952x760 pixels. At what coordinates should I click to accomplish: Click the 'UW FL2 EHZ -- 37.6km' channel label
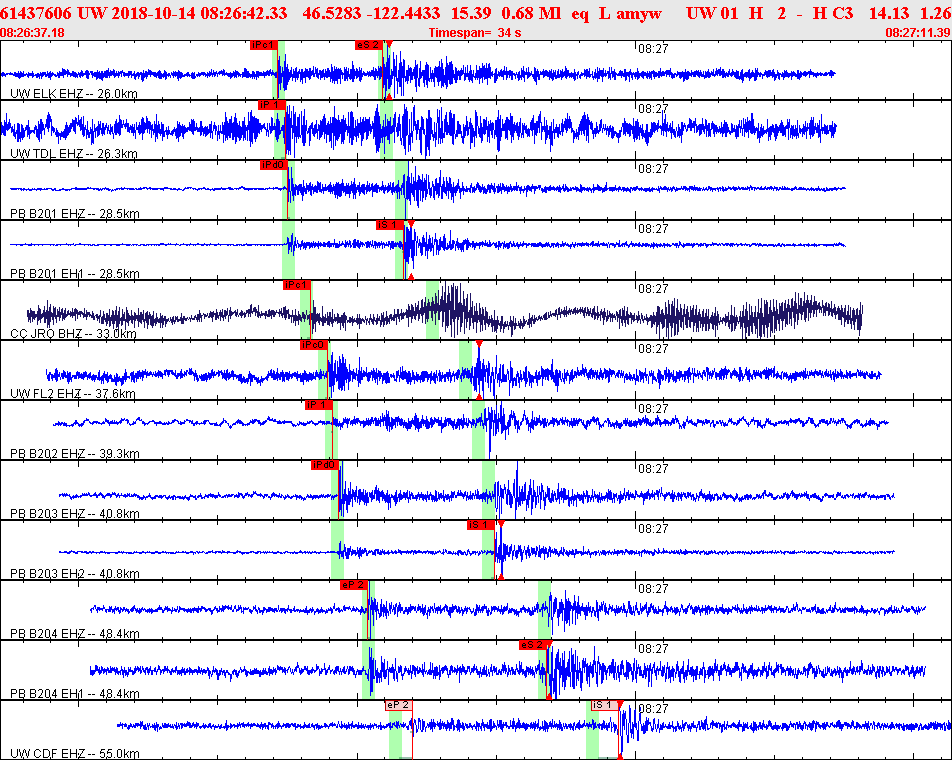pyautogui.click(x=73, y=394)
